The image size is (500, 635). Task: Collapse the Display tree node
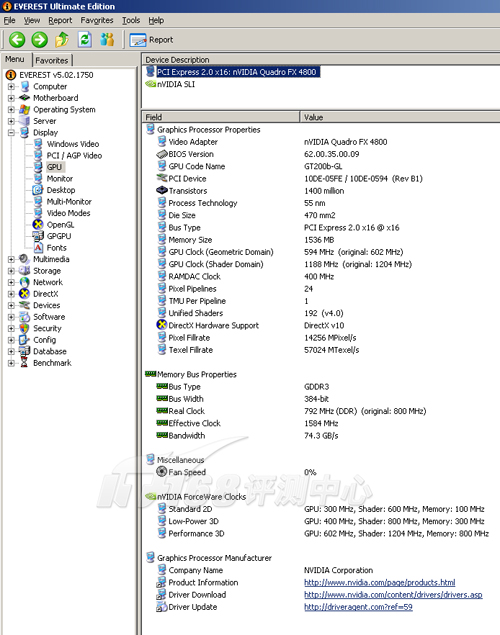[11, 132]
